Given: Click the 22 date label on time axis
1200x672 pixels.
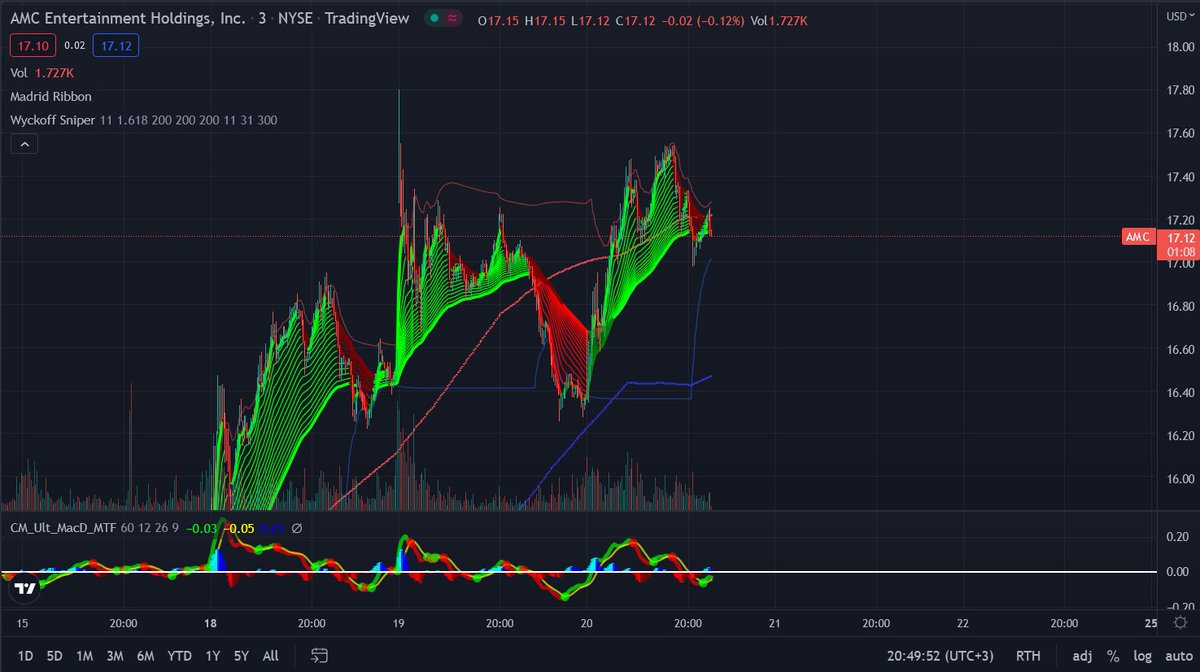Looking at the screenshot, I should (963, 622).
